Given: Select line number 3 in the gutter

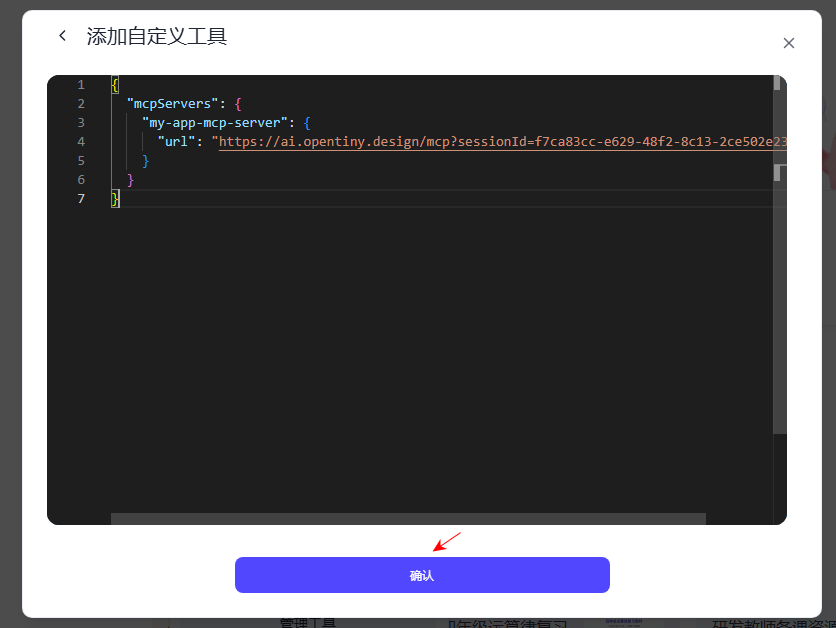Looking at the screenshot, I should coord(81,123).
